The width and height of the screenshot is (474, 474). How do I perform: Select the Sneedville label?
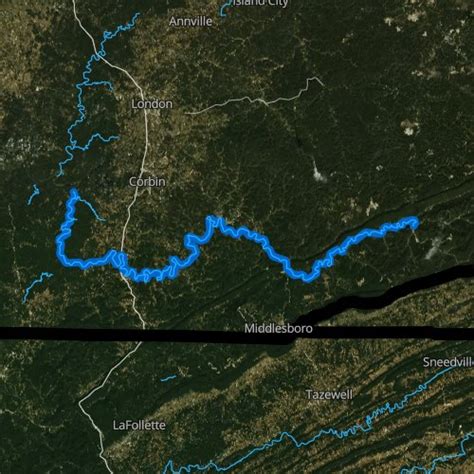click(448, 362)
